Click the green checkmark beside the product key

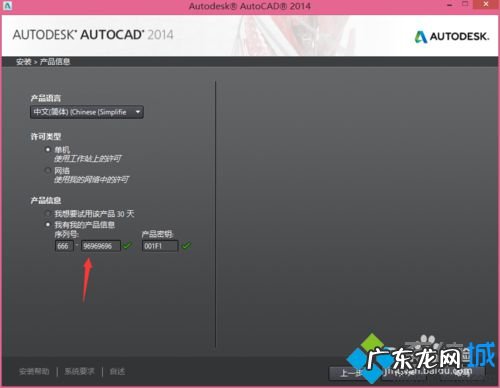[x=186, y=246]
